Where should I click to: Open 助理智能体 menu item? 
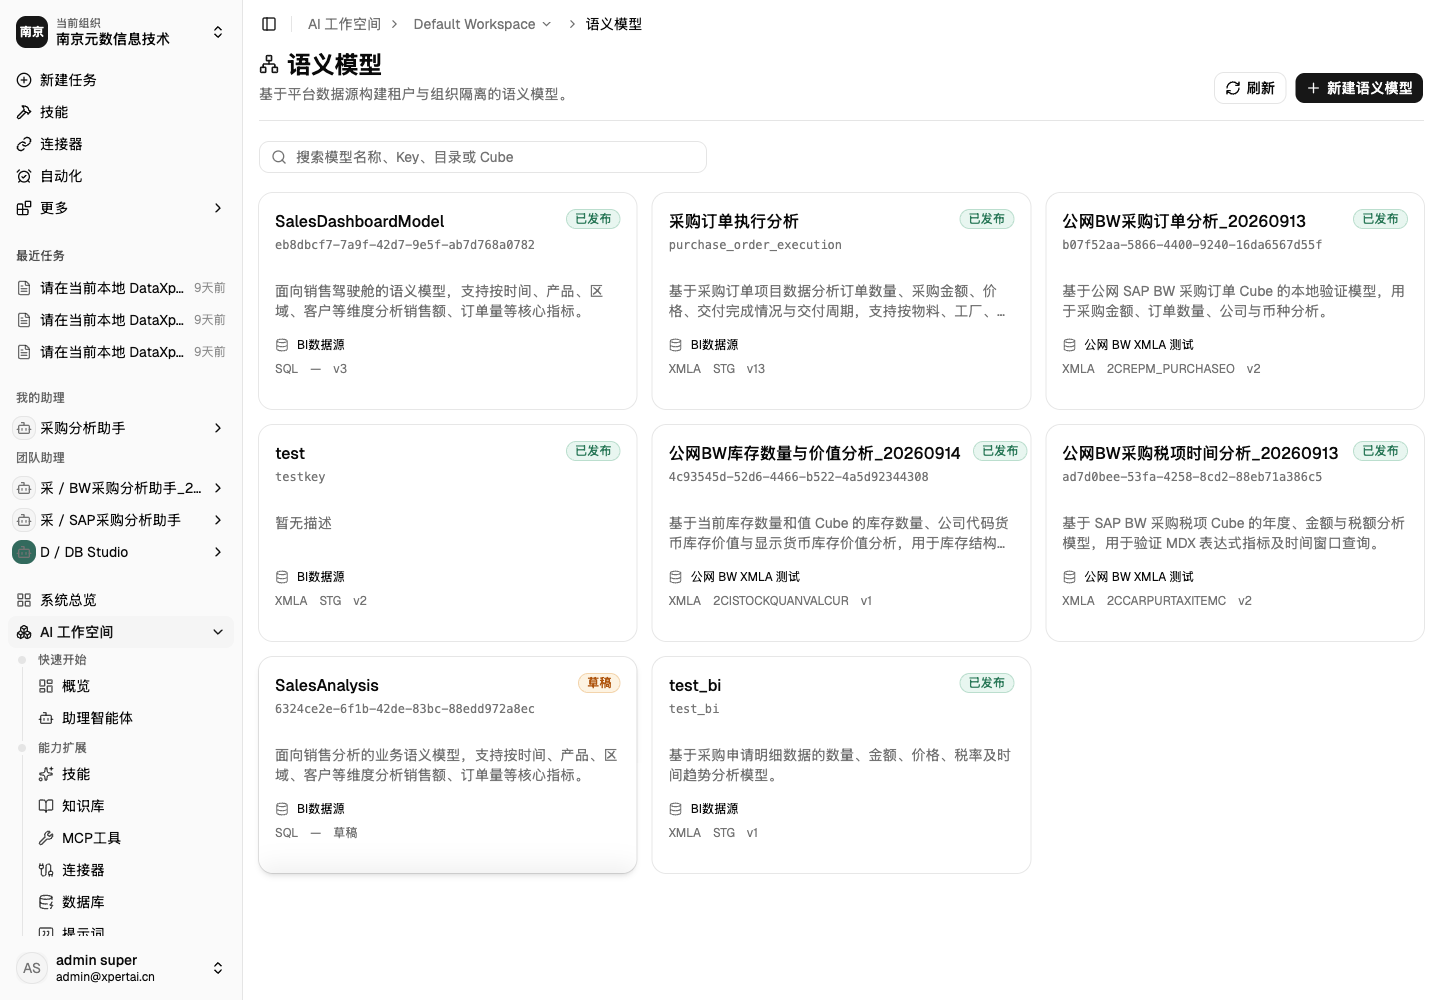click(132, 718)
